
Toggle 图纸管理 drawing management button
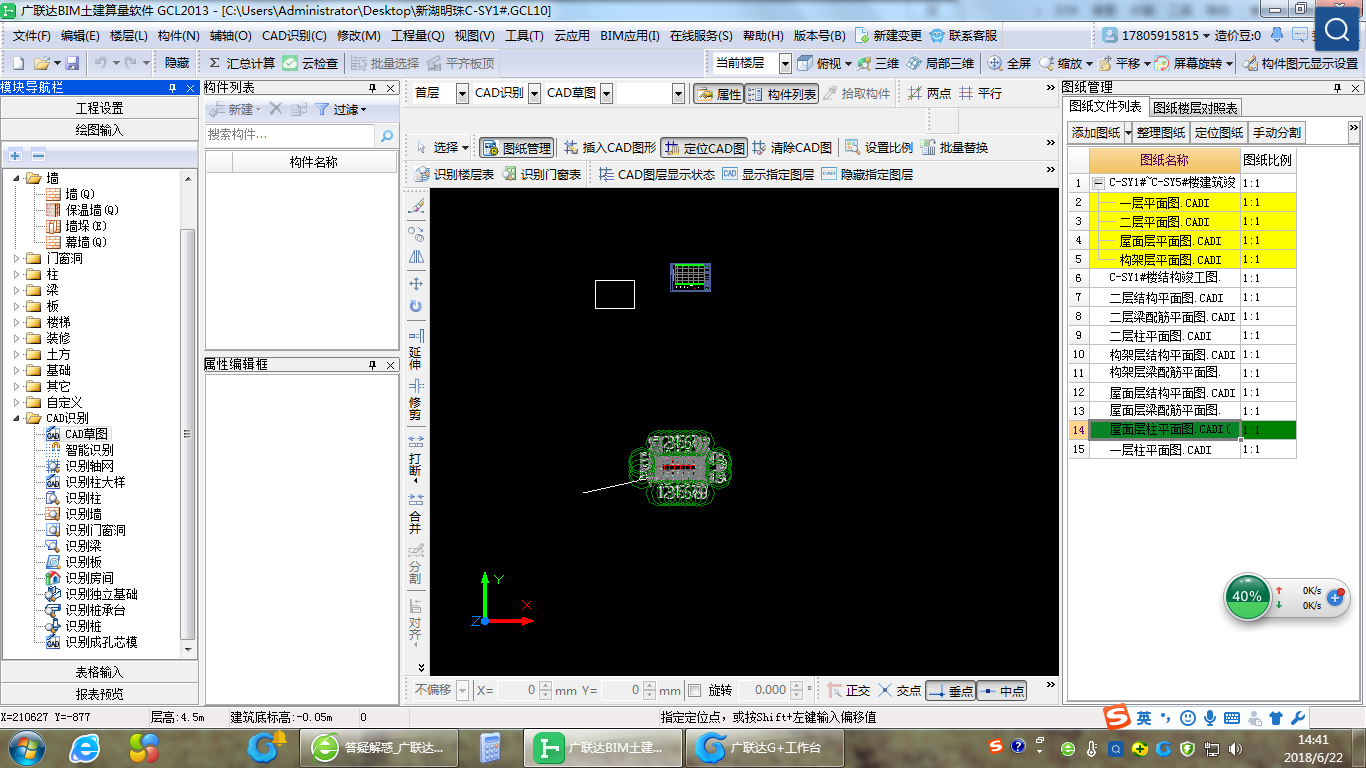coord(516,147)
